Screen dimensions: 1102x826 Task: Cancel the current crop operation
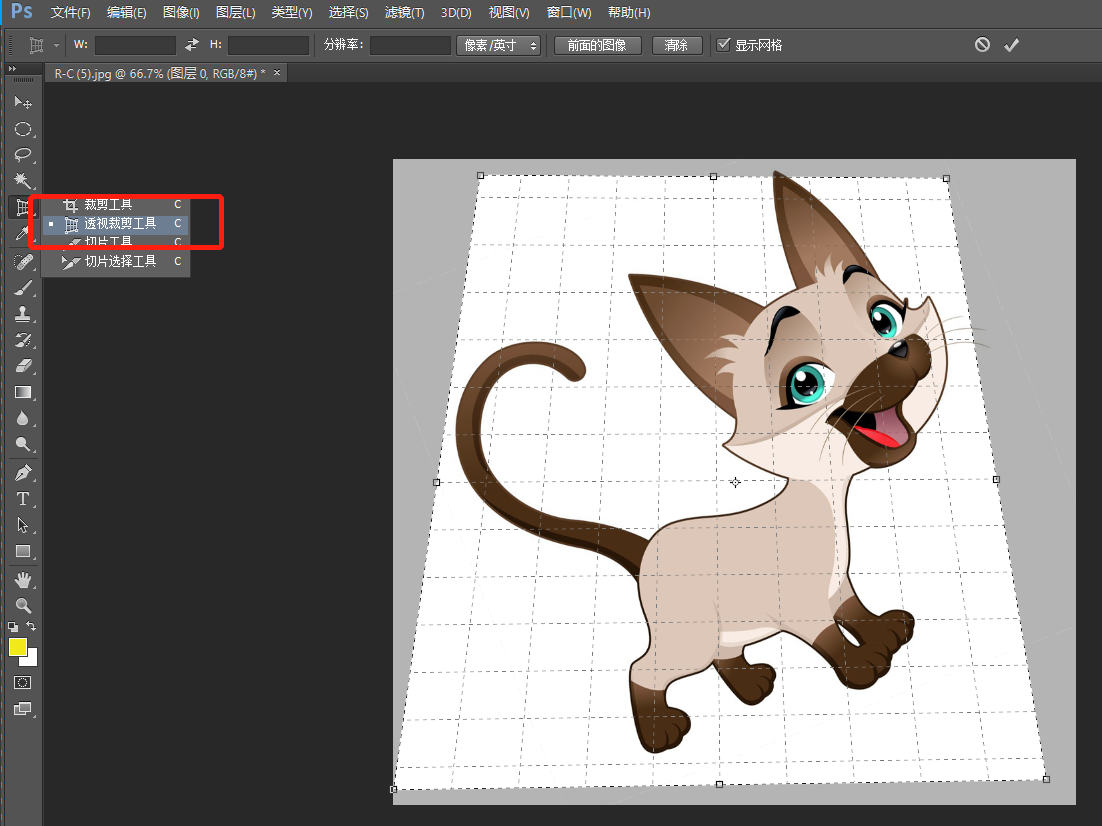point(983,45)
